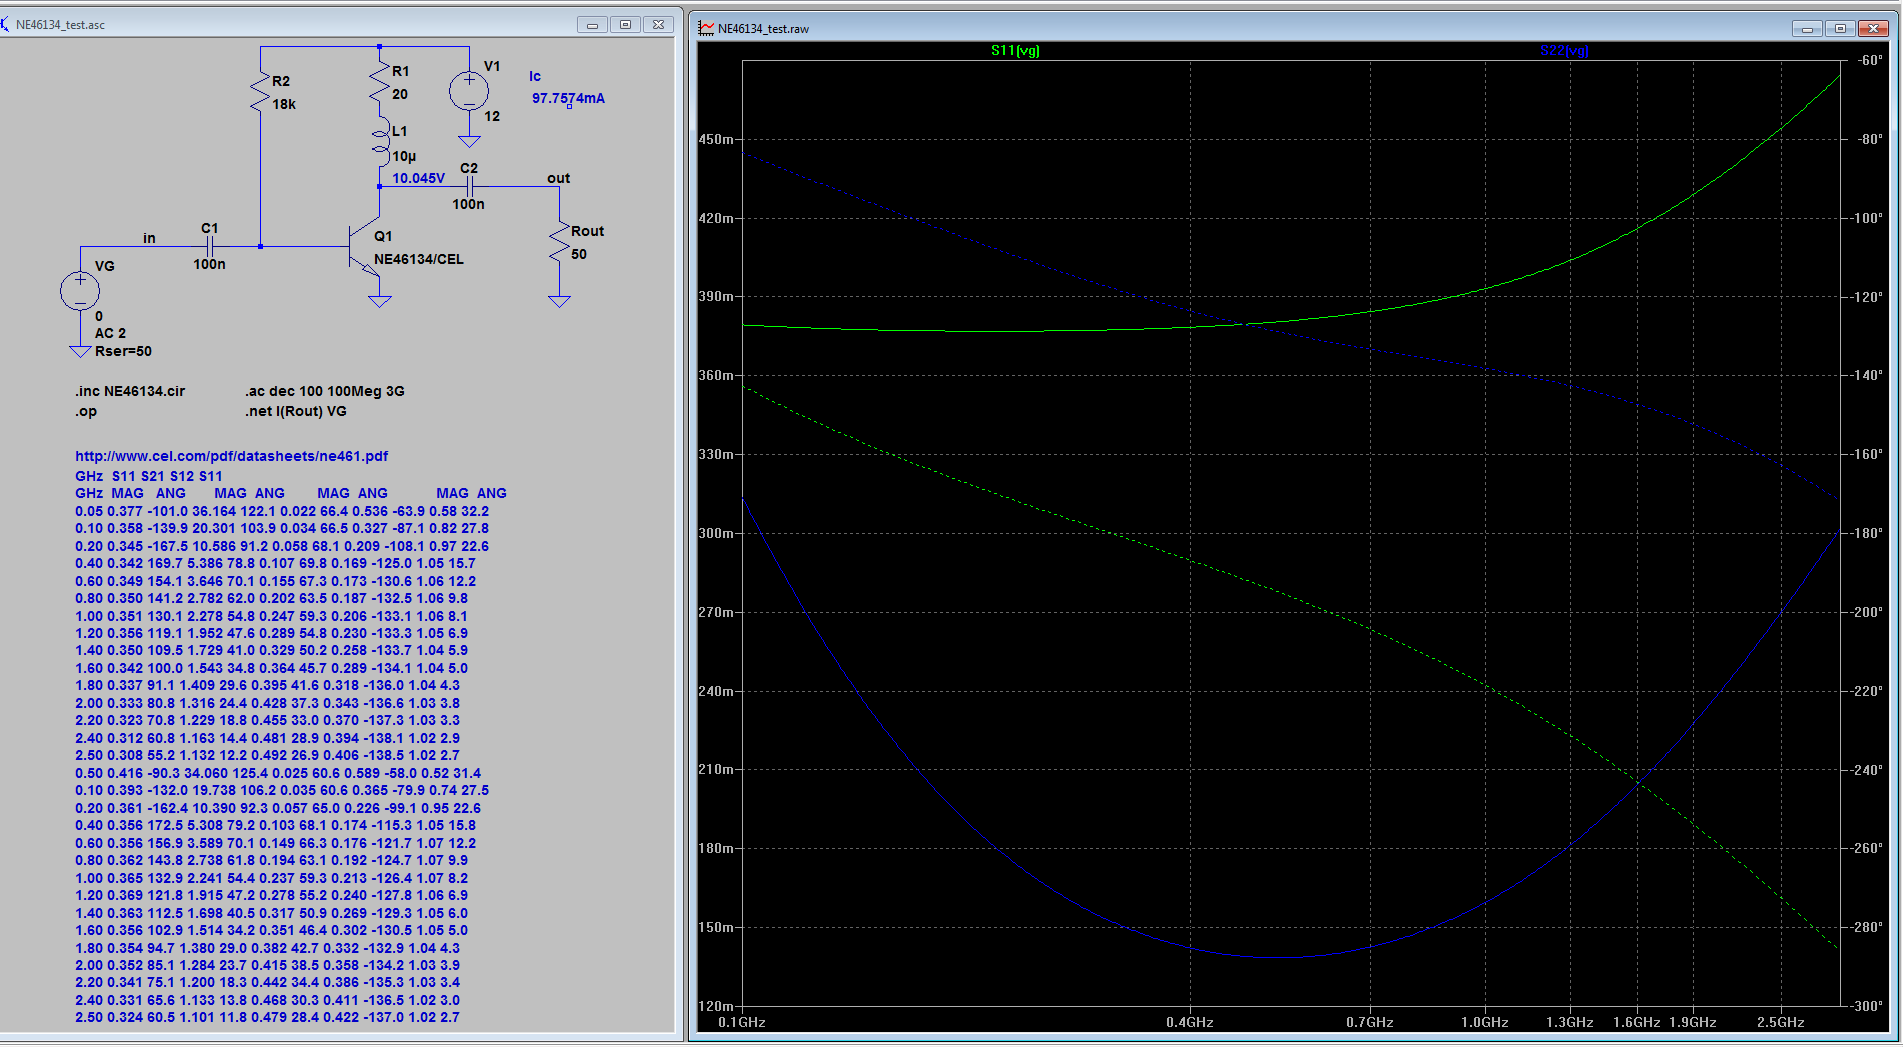Click the data row starting 1.00 0.351 130.1
This screenshot has width=1903, height=1047.
(271, 616)
